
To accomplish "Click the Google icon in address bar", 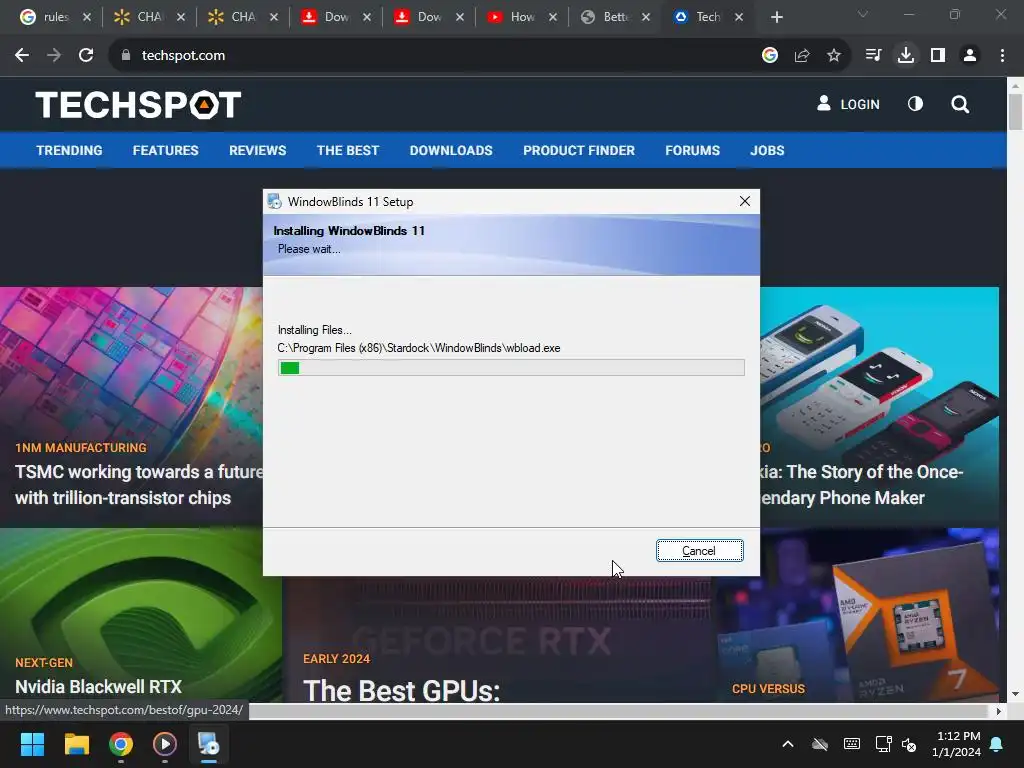I will [x=770, y=56].
